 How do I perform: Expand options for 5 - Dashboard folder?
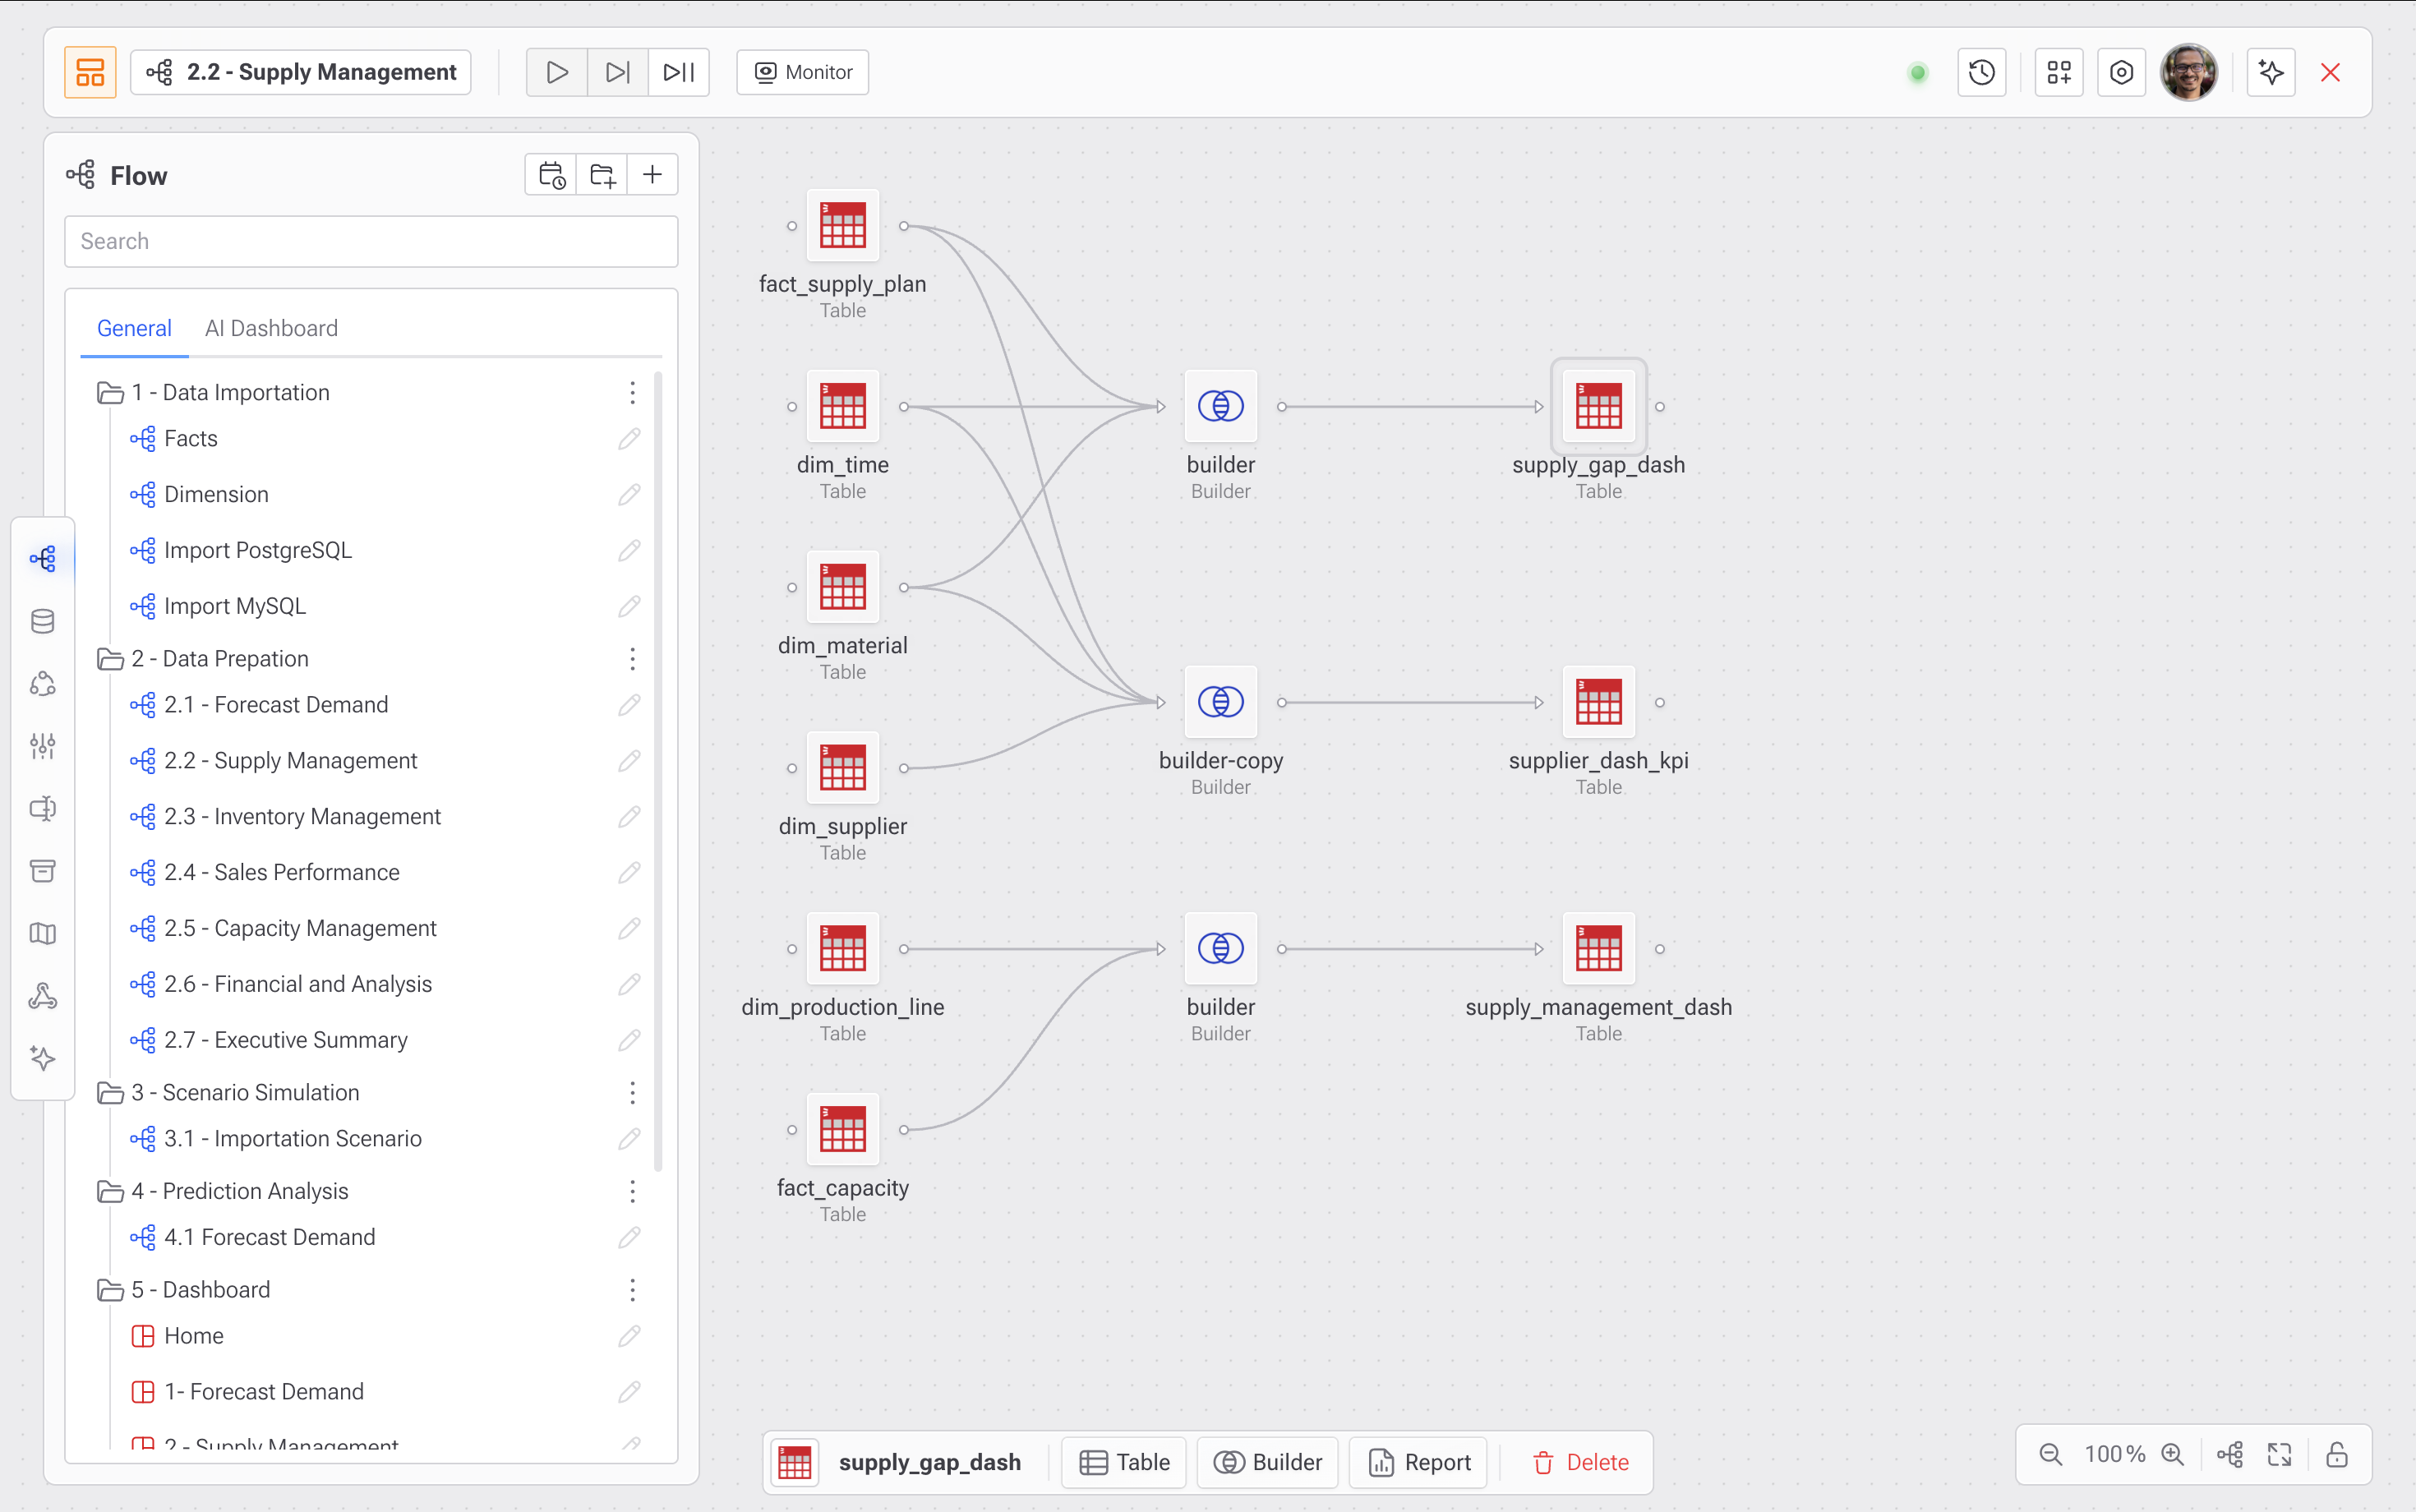point(632,1290)
